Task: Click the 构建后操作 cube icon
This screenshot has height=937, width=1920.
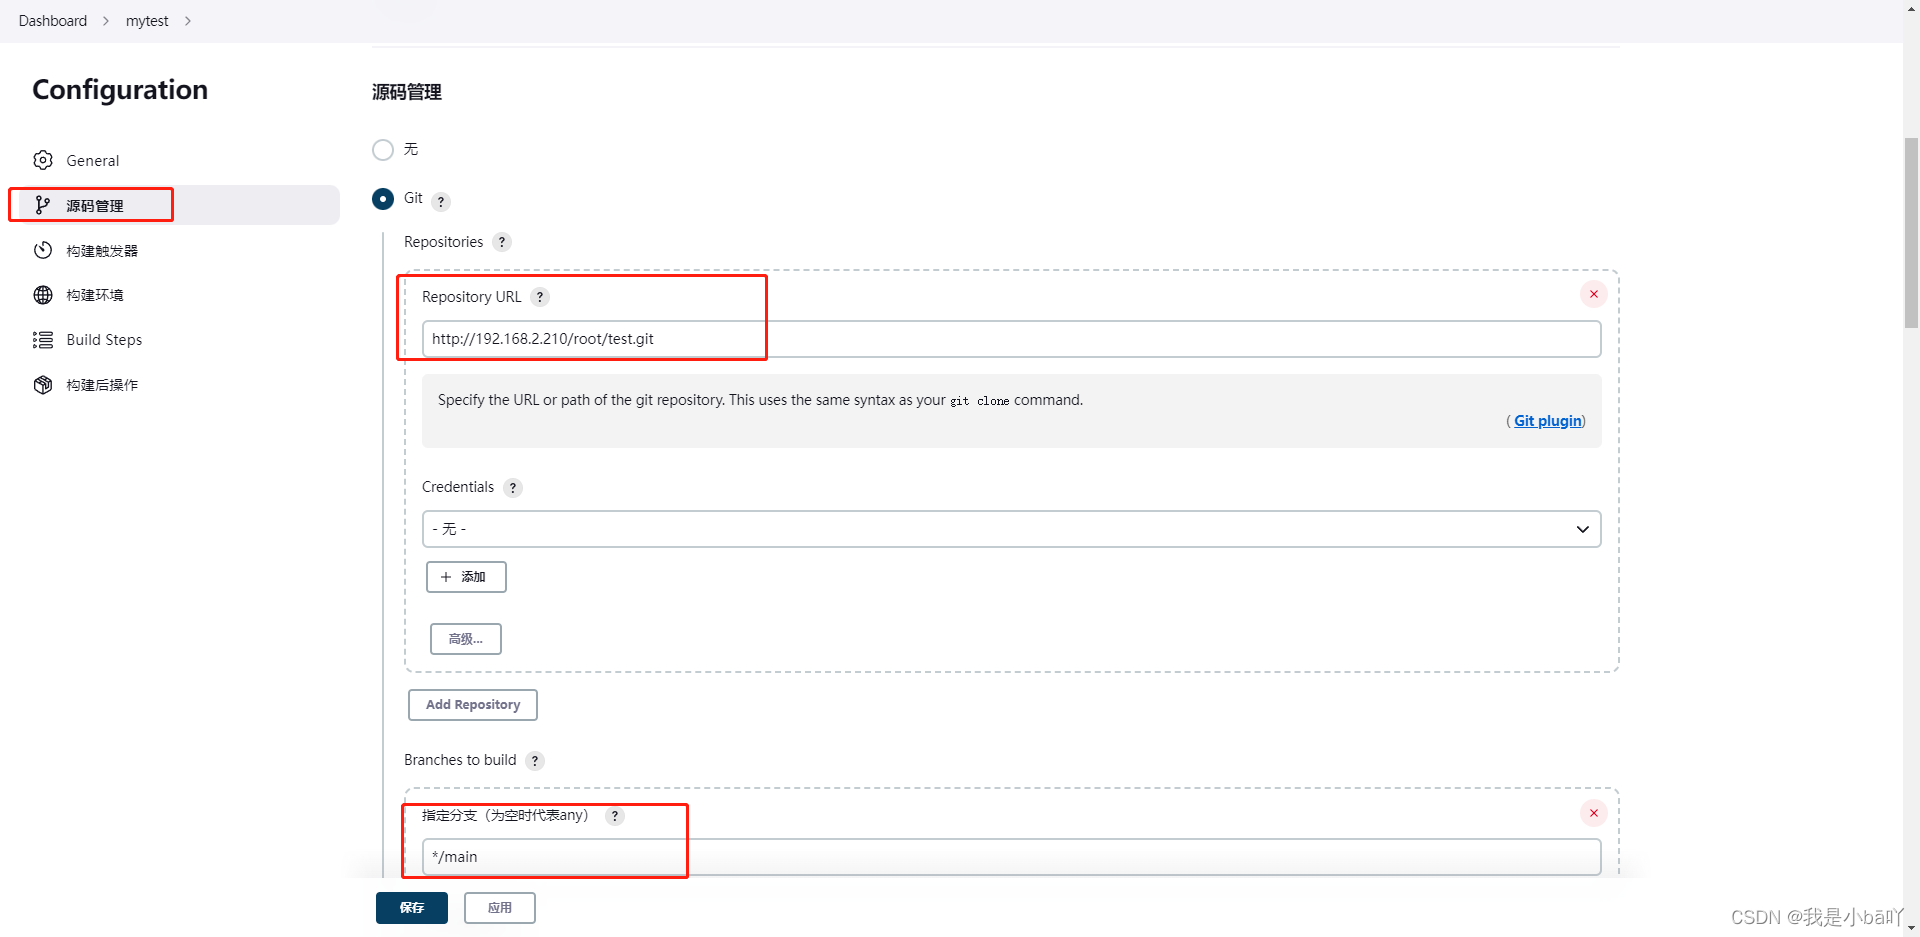Action: pyautogui.click(x=43, y=385)
